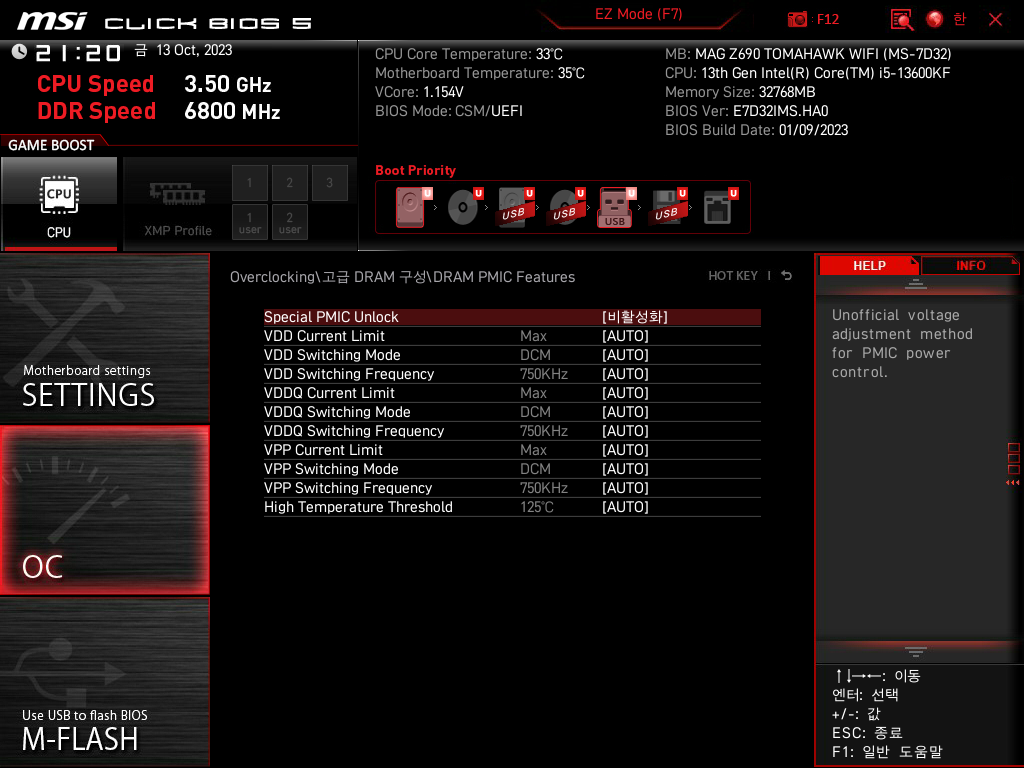1024x768 pixels.
Task: Switch to EZ Mode (F7)
Action: pos(638,14)
